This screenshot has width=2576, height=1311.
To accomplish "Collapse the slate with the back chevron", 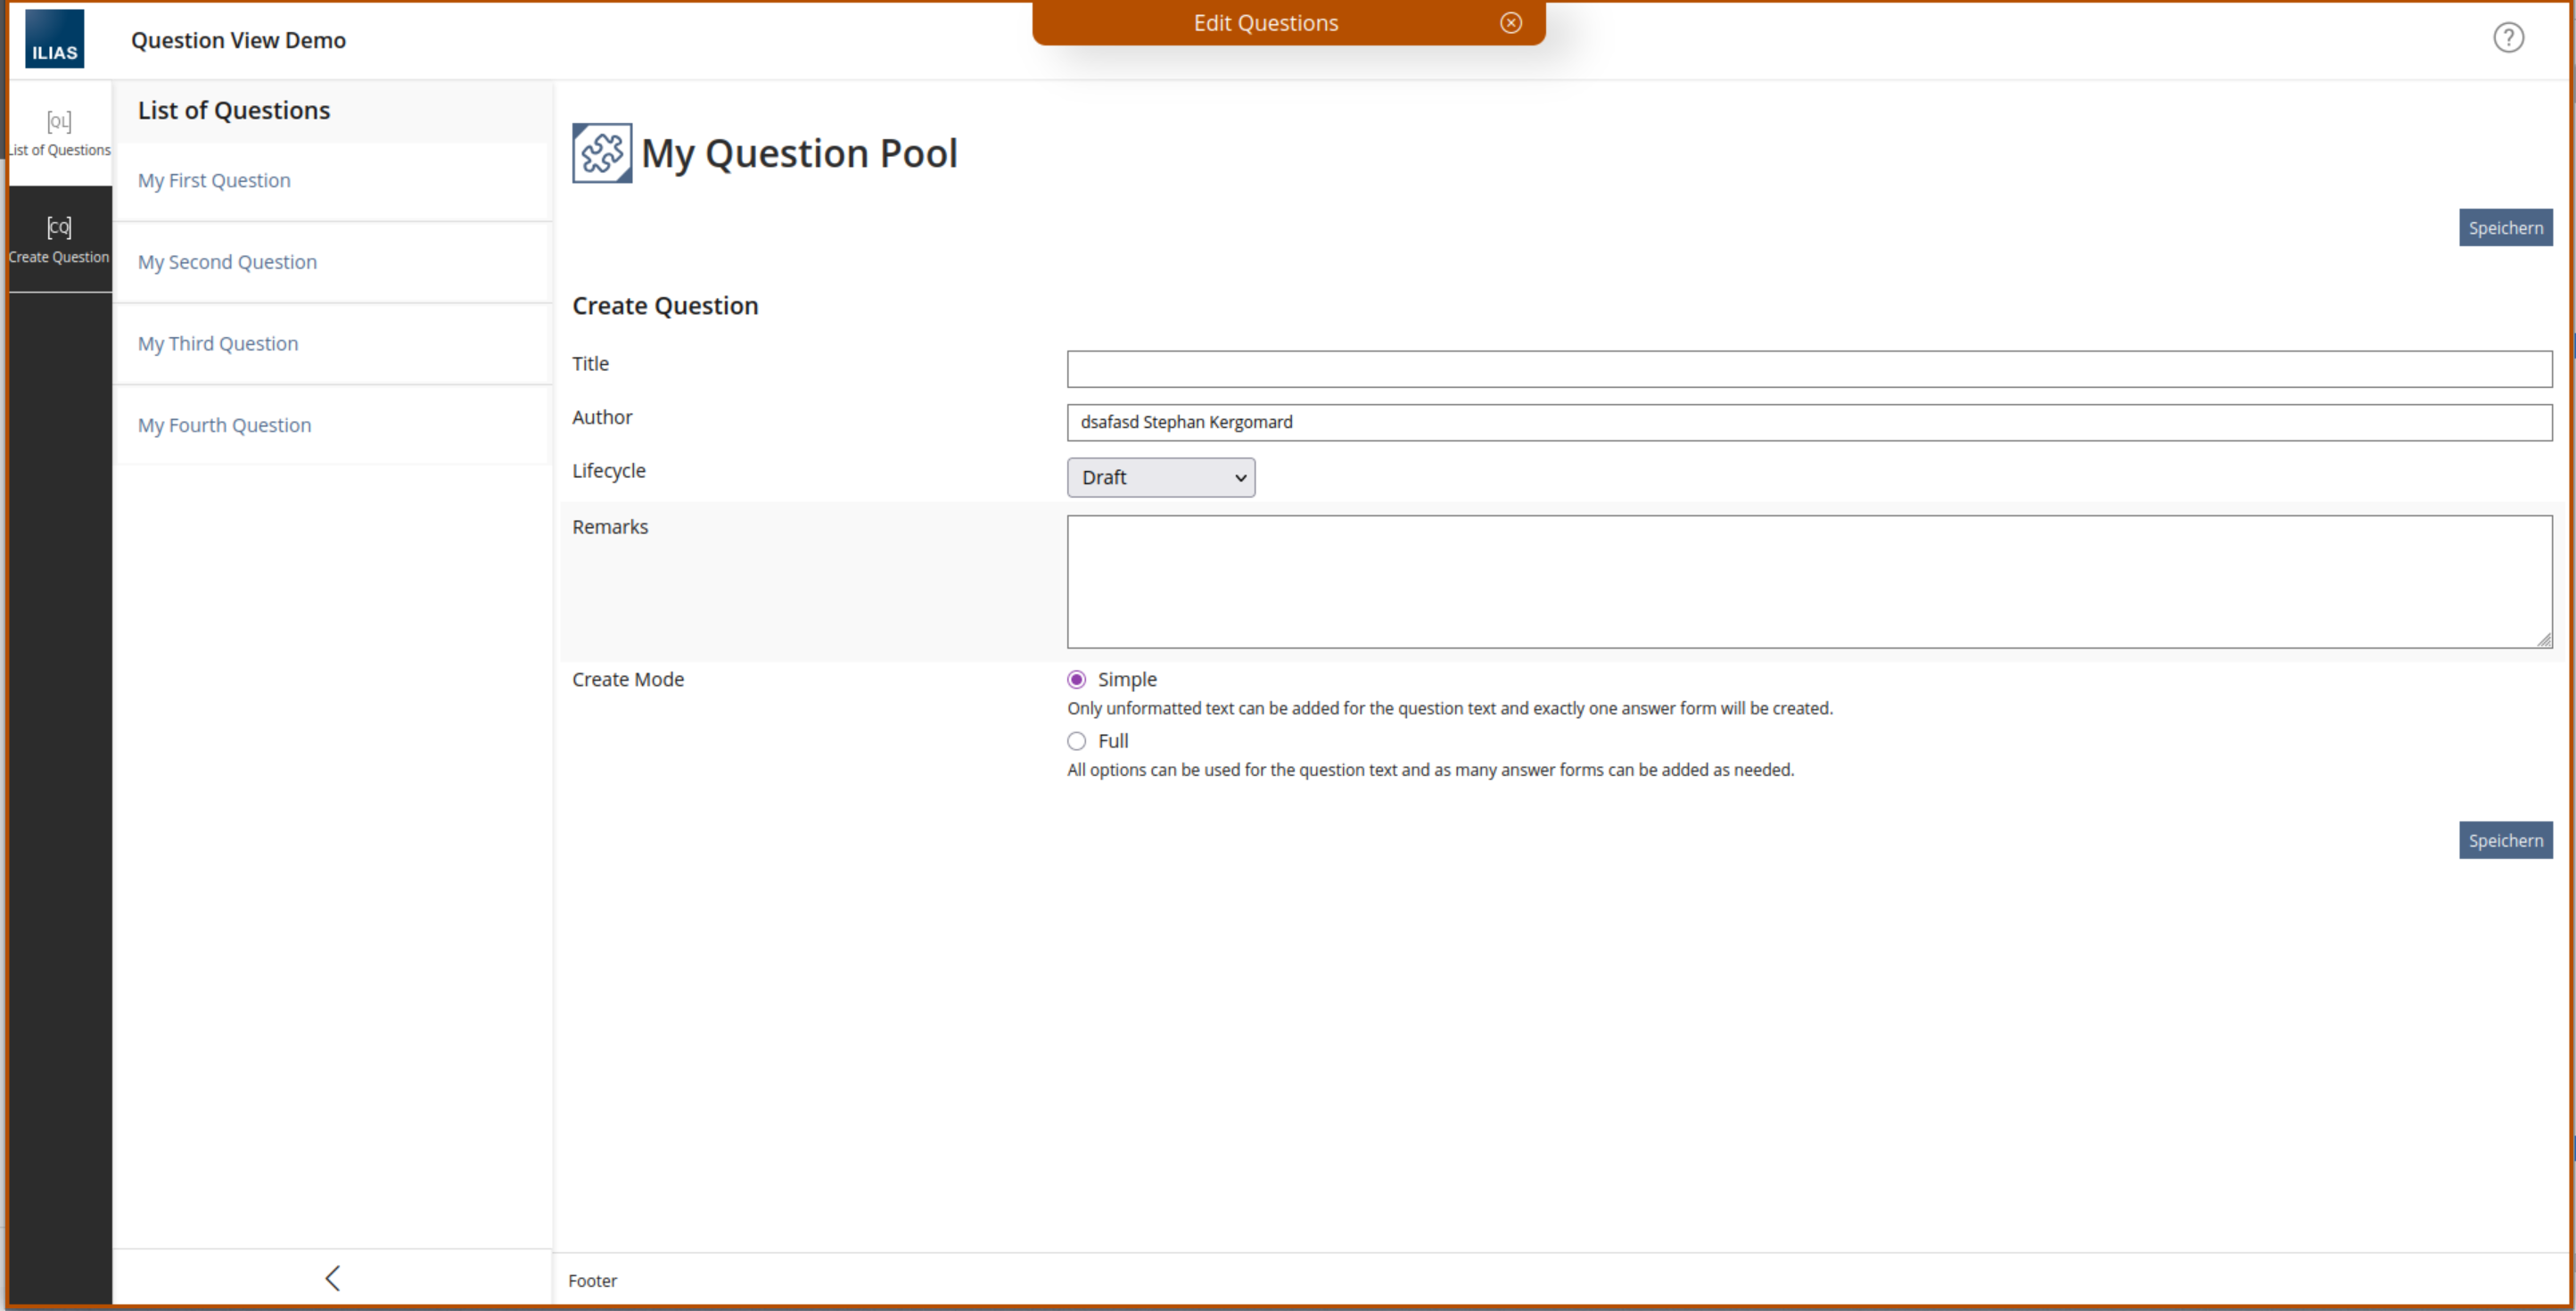I will click(x=333, y=1278).
